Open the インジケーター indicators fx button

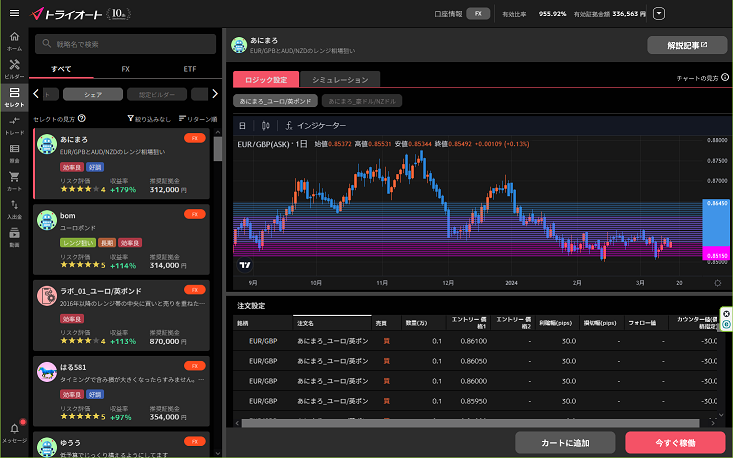[x=316, y=125]
